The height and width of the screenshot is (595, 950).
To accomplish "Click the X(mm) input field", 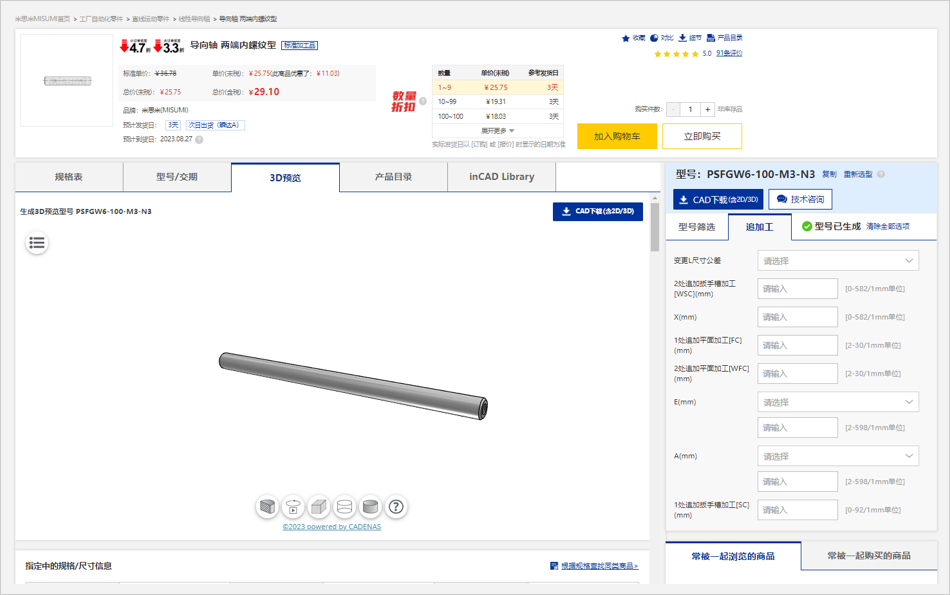I will pos(797,317).
